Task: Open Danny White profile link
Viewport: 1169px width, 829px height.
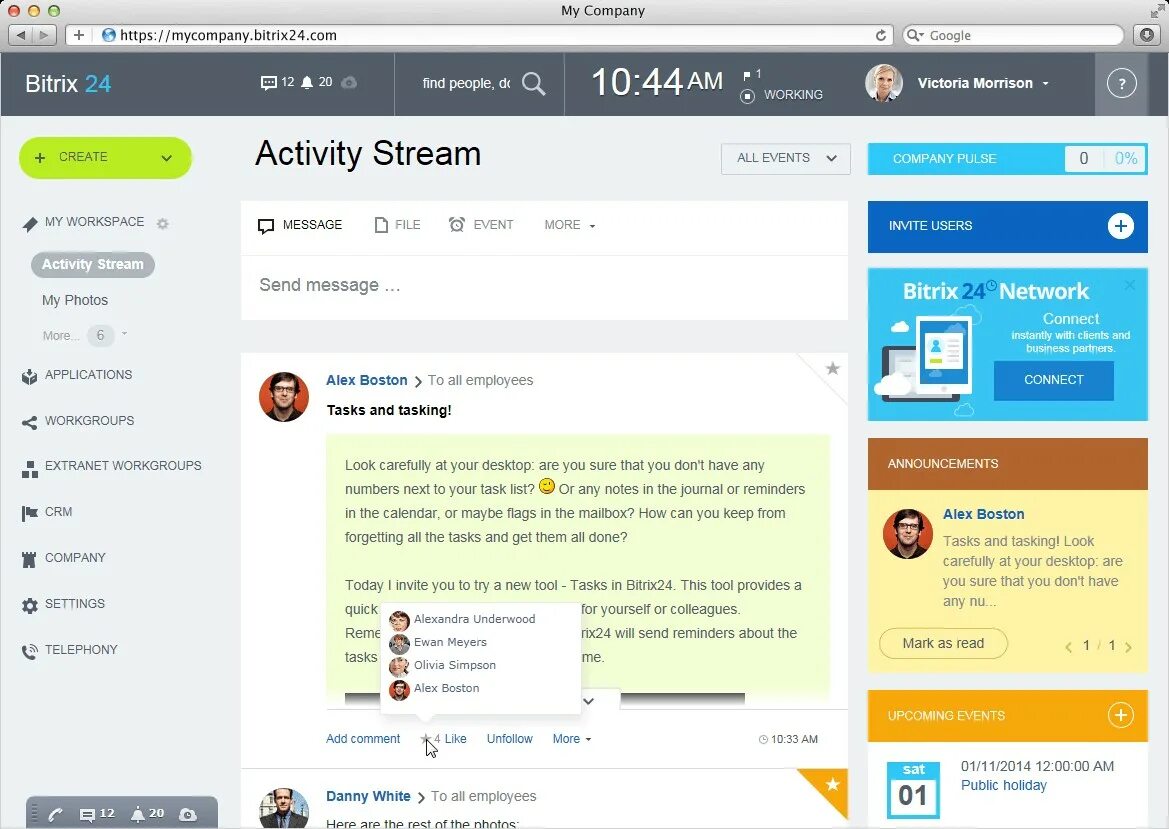Action: pos(368,796)
